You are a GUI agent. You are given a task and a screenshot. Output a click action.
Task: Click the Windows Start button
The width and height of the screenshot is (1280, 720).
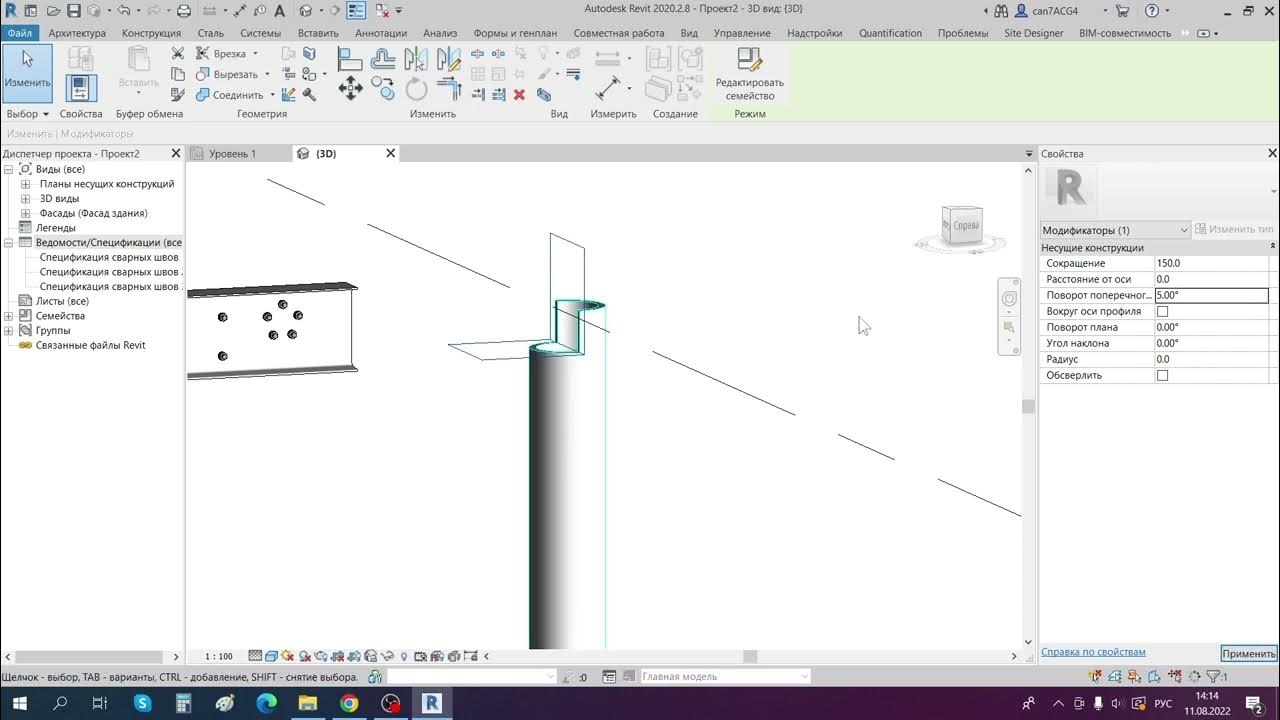(19, 703)
